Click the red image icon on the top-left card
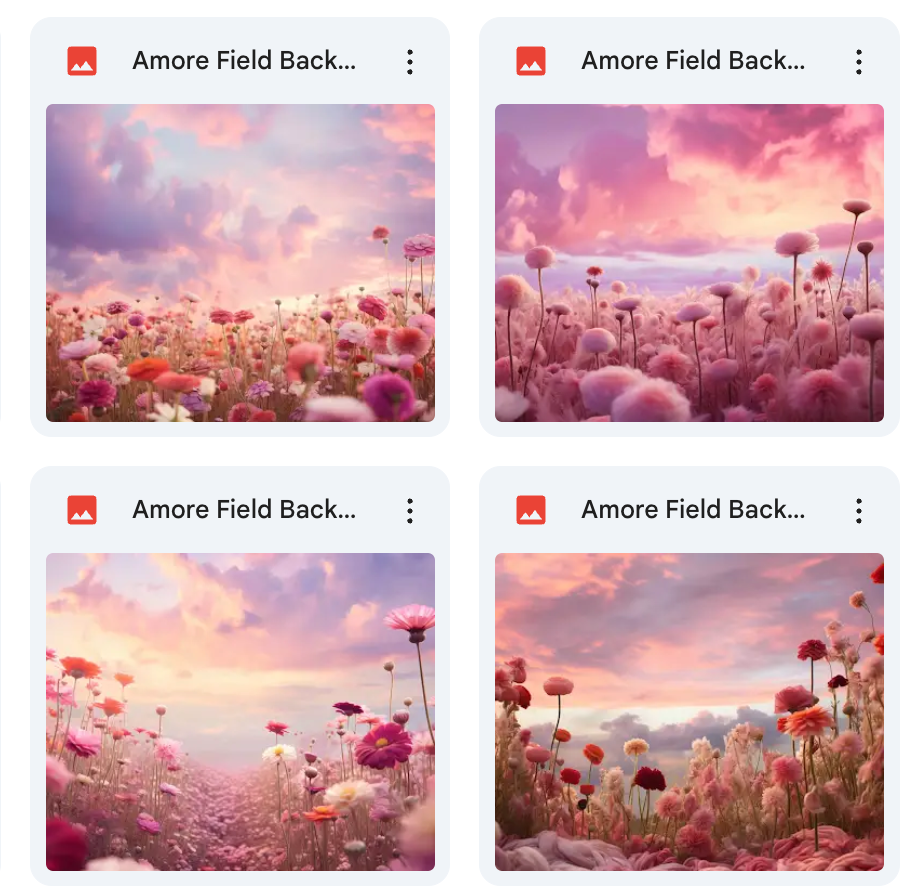The height and width of the screenshot is (886, 908). pyautogui.click(x=82, y=61)
